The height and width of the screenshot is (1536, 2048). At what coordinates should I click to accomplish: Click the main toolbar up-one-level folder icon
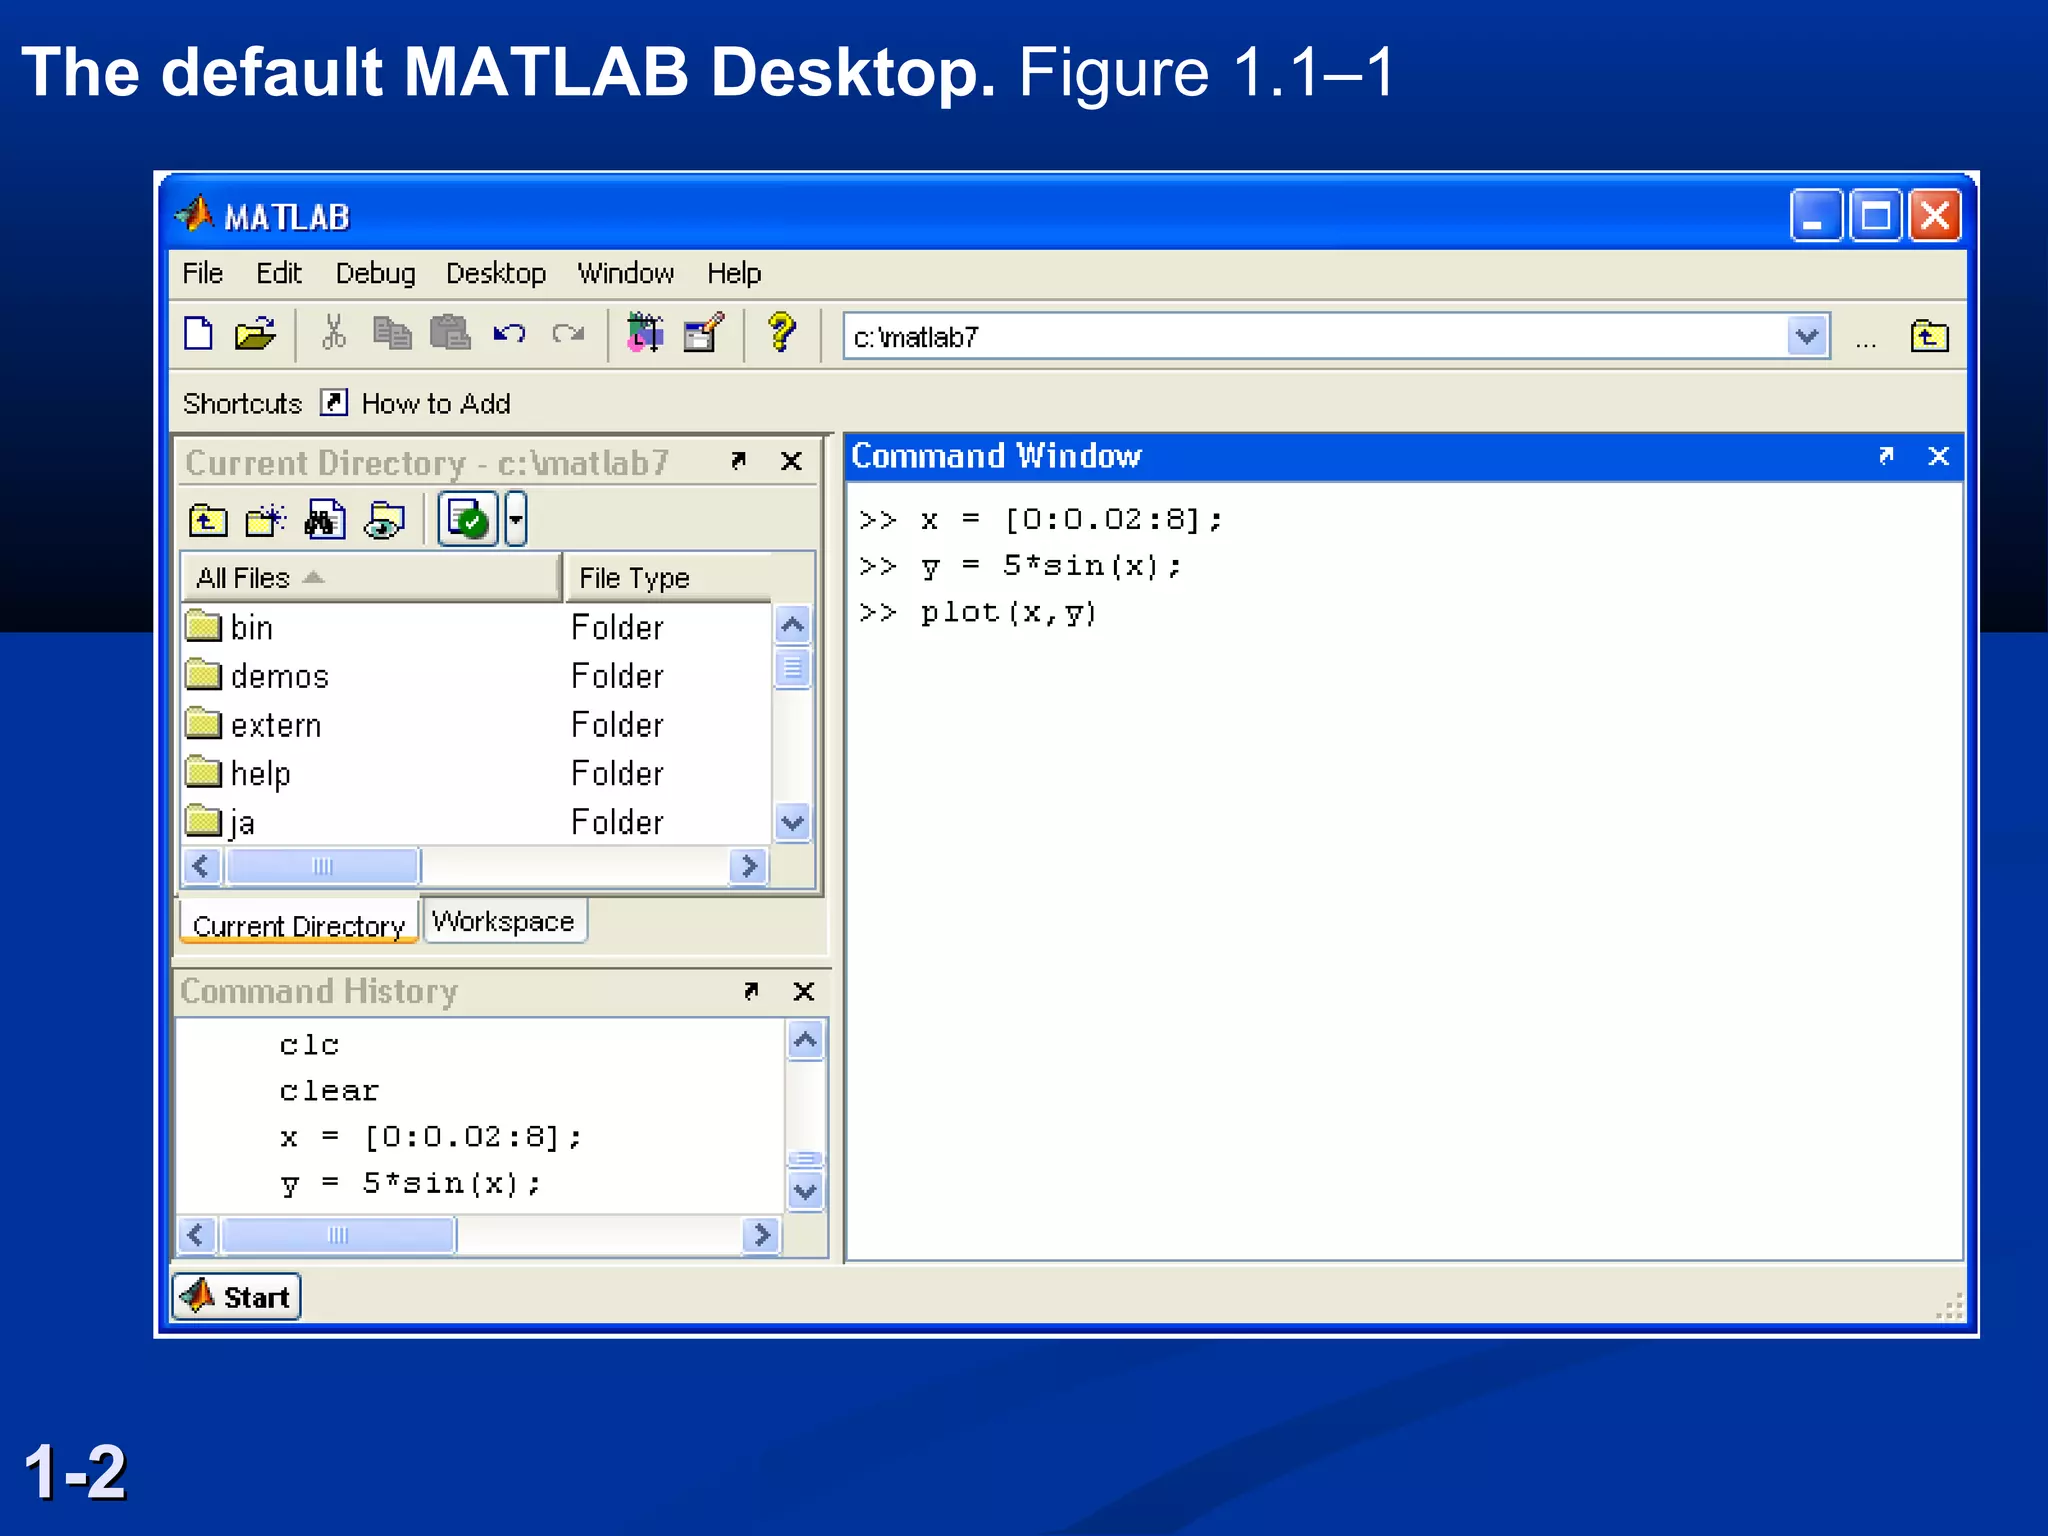click(1929, 335)
